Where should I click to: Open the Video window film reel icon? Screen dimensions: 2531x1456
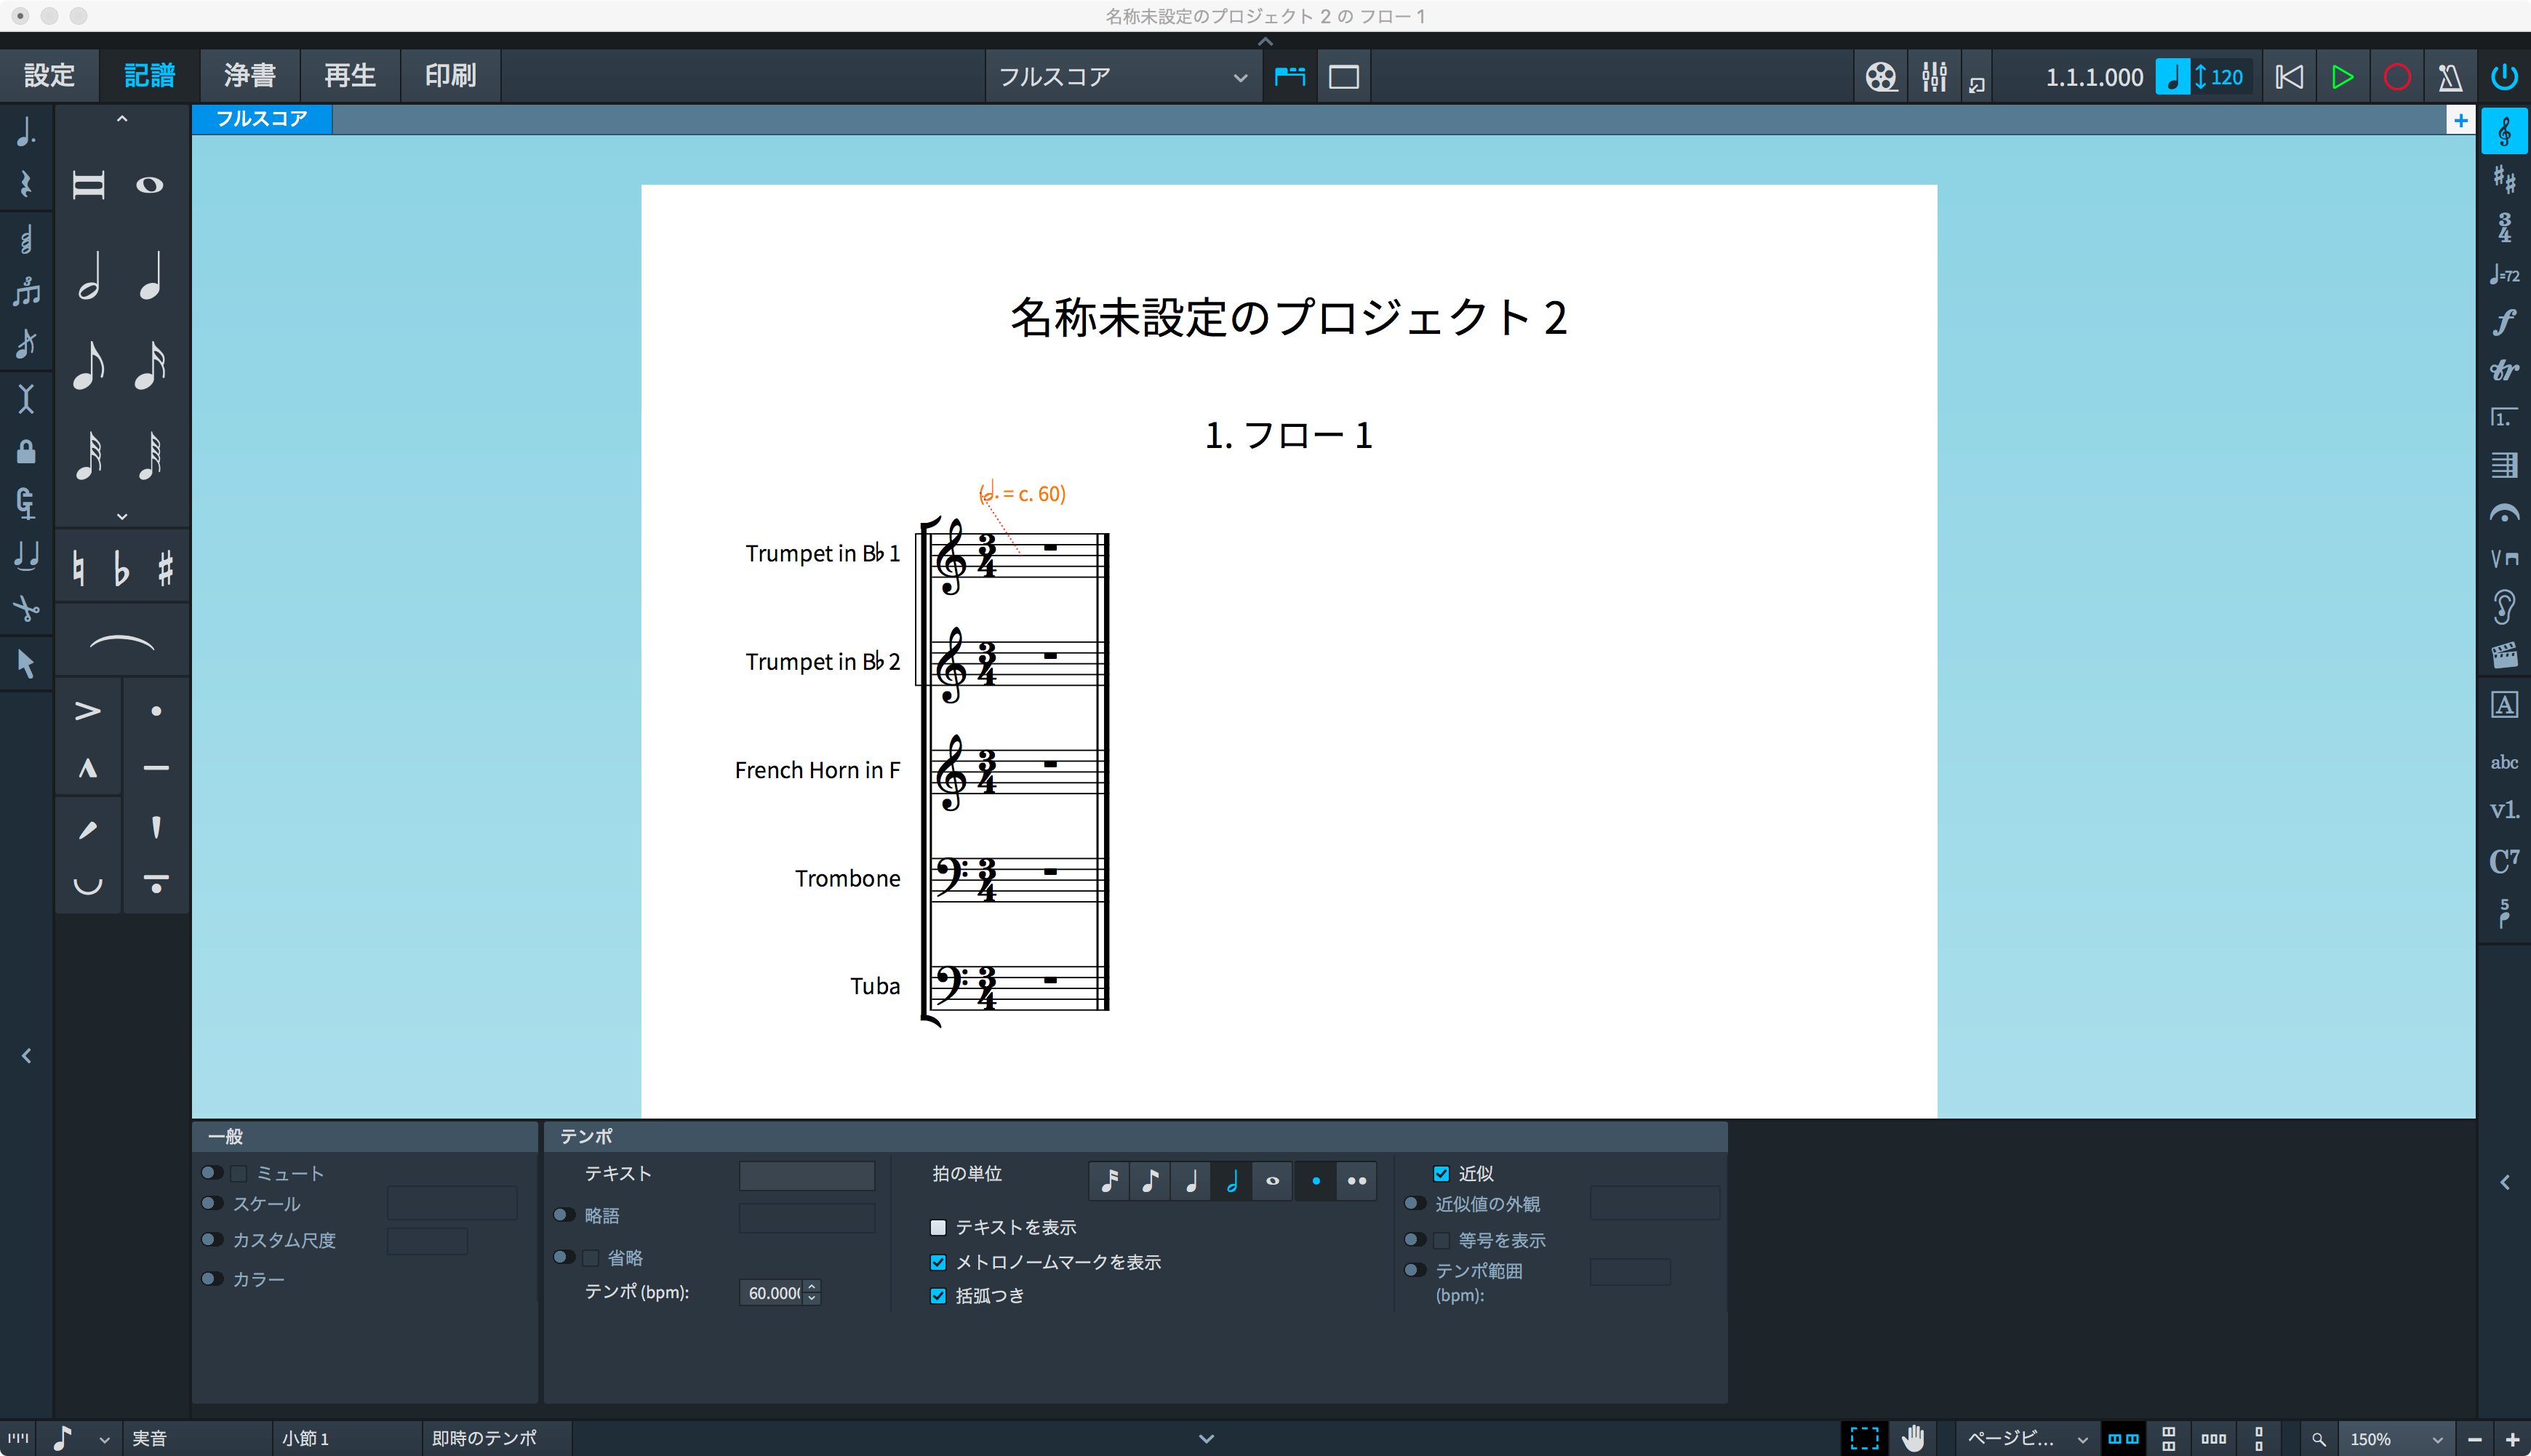[x=1881, y=77]
